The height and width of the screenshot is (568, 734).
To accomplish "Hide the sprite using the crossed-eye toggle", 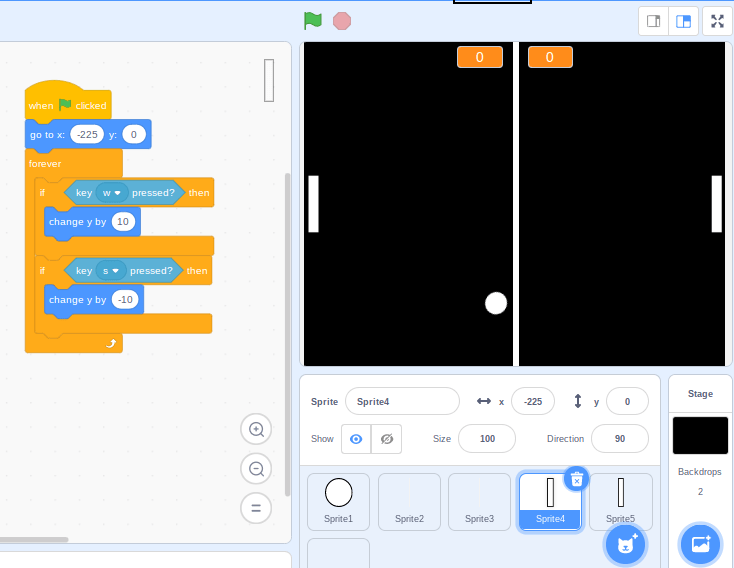I will (386, 439).
